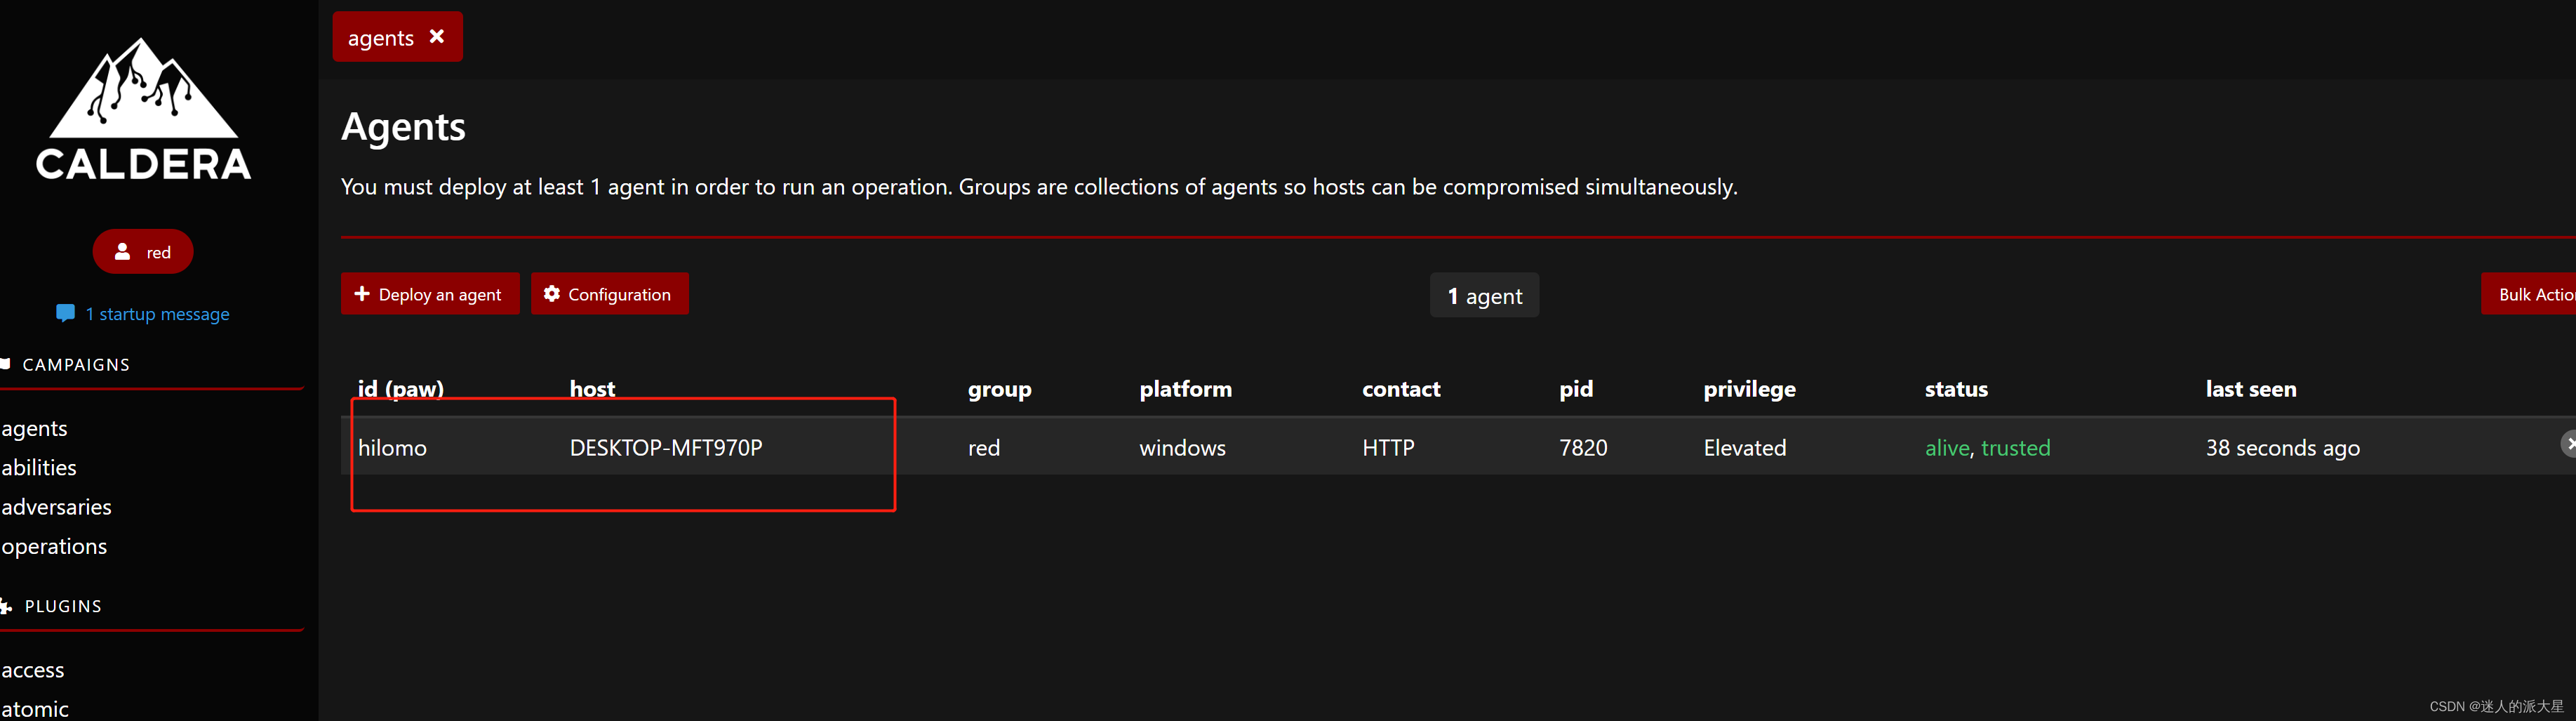Click the group column header
The image size is (2576, 721).
coord(999,390)
